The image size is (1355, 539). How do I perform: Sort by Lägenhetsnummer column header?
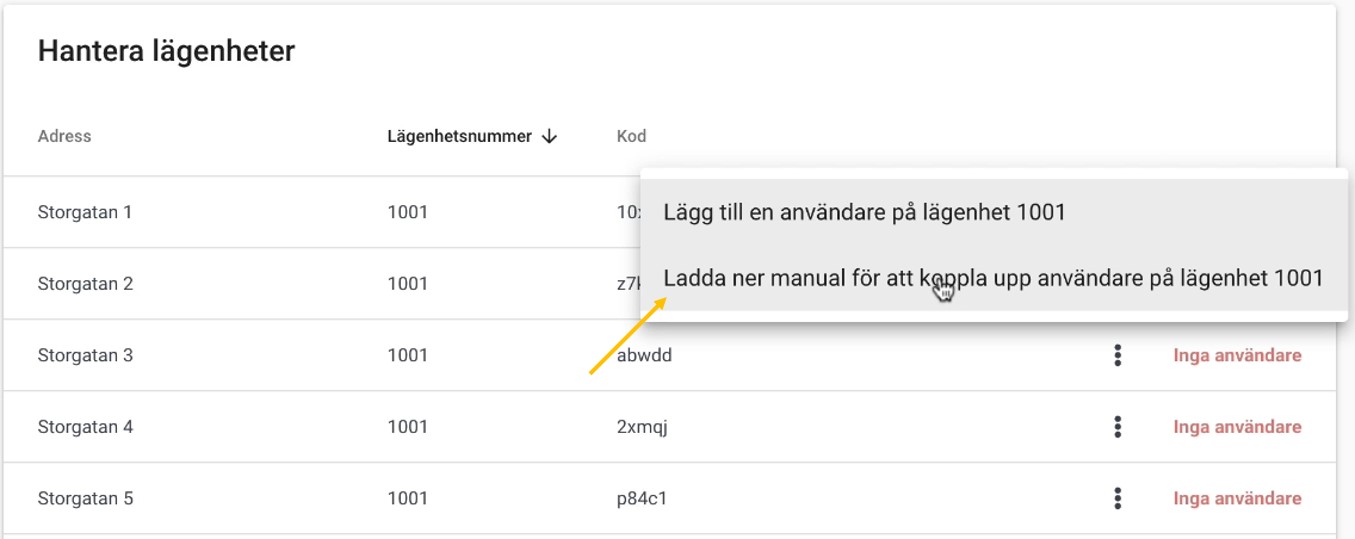click(x=459, y=137)
